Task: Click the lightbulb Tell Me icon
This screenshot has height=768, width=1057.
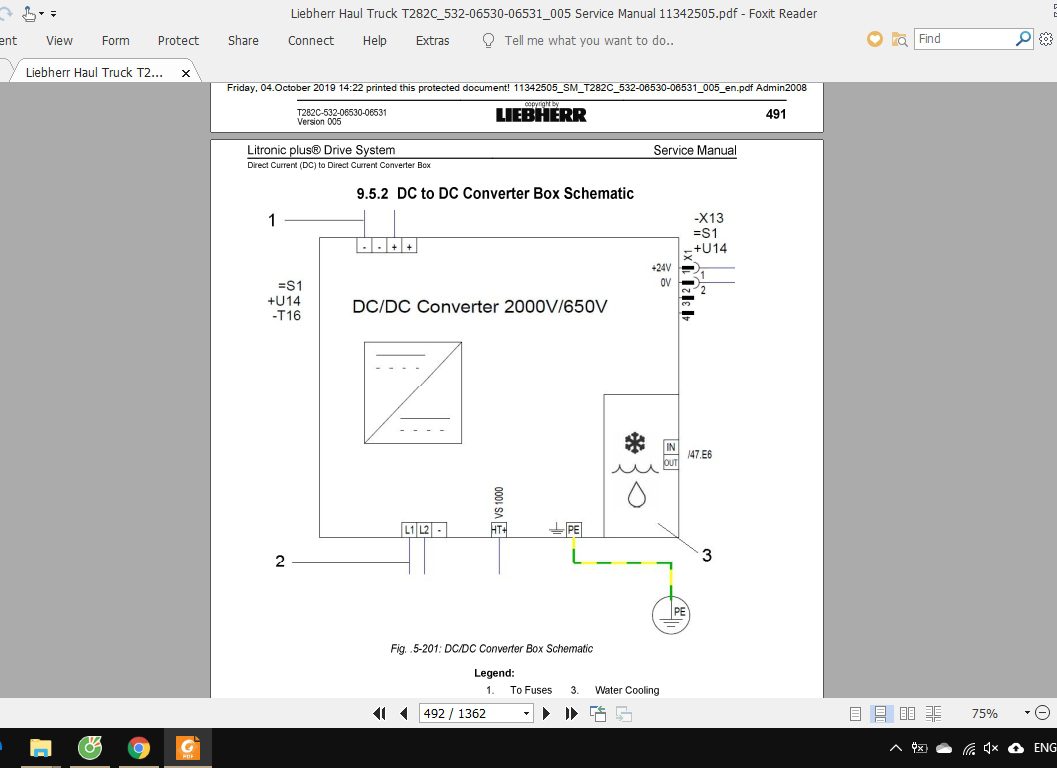Action: (x=488, y=40)
